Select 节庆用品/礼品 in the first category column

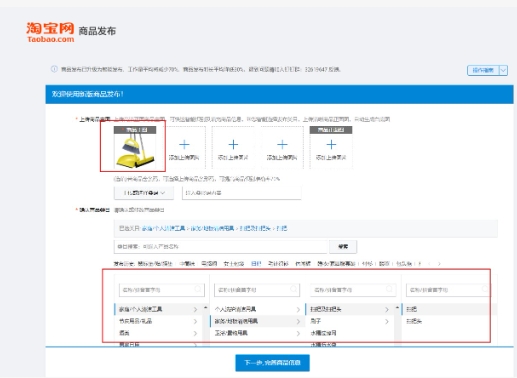[158, 321]
